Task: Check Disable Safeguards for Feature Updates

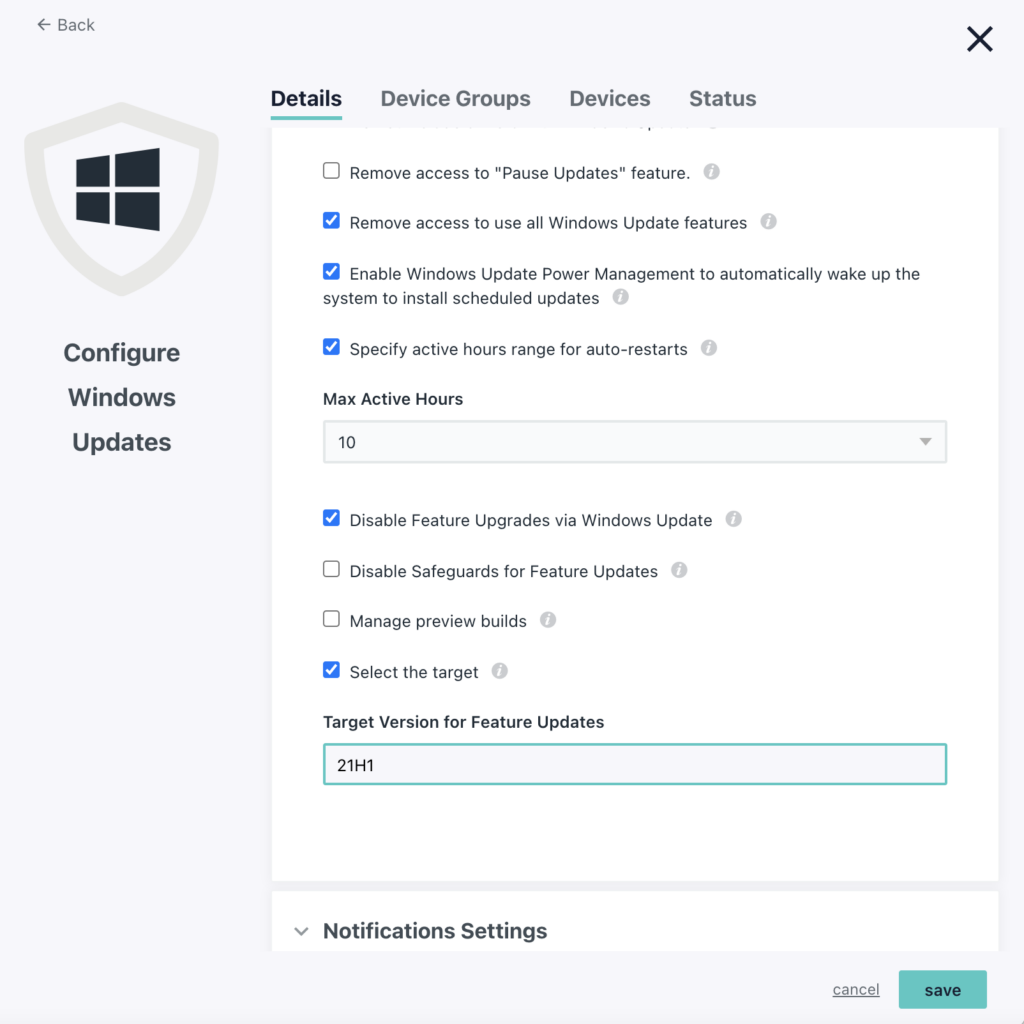Action: point(331,569)
